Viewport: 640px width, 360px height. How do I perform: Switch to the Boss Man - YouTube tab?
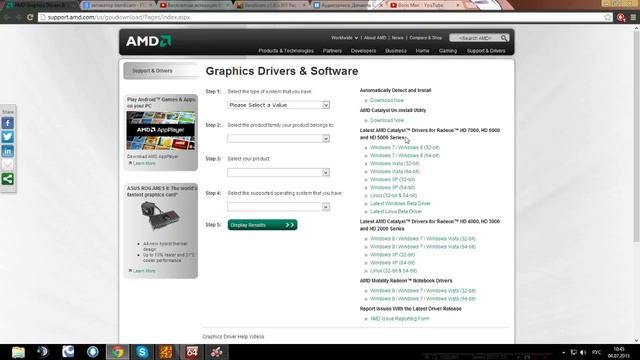coord(424,5)
